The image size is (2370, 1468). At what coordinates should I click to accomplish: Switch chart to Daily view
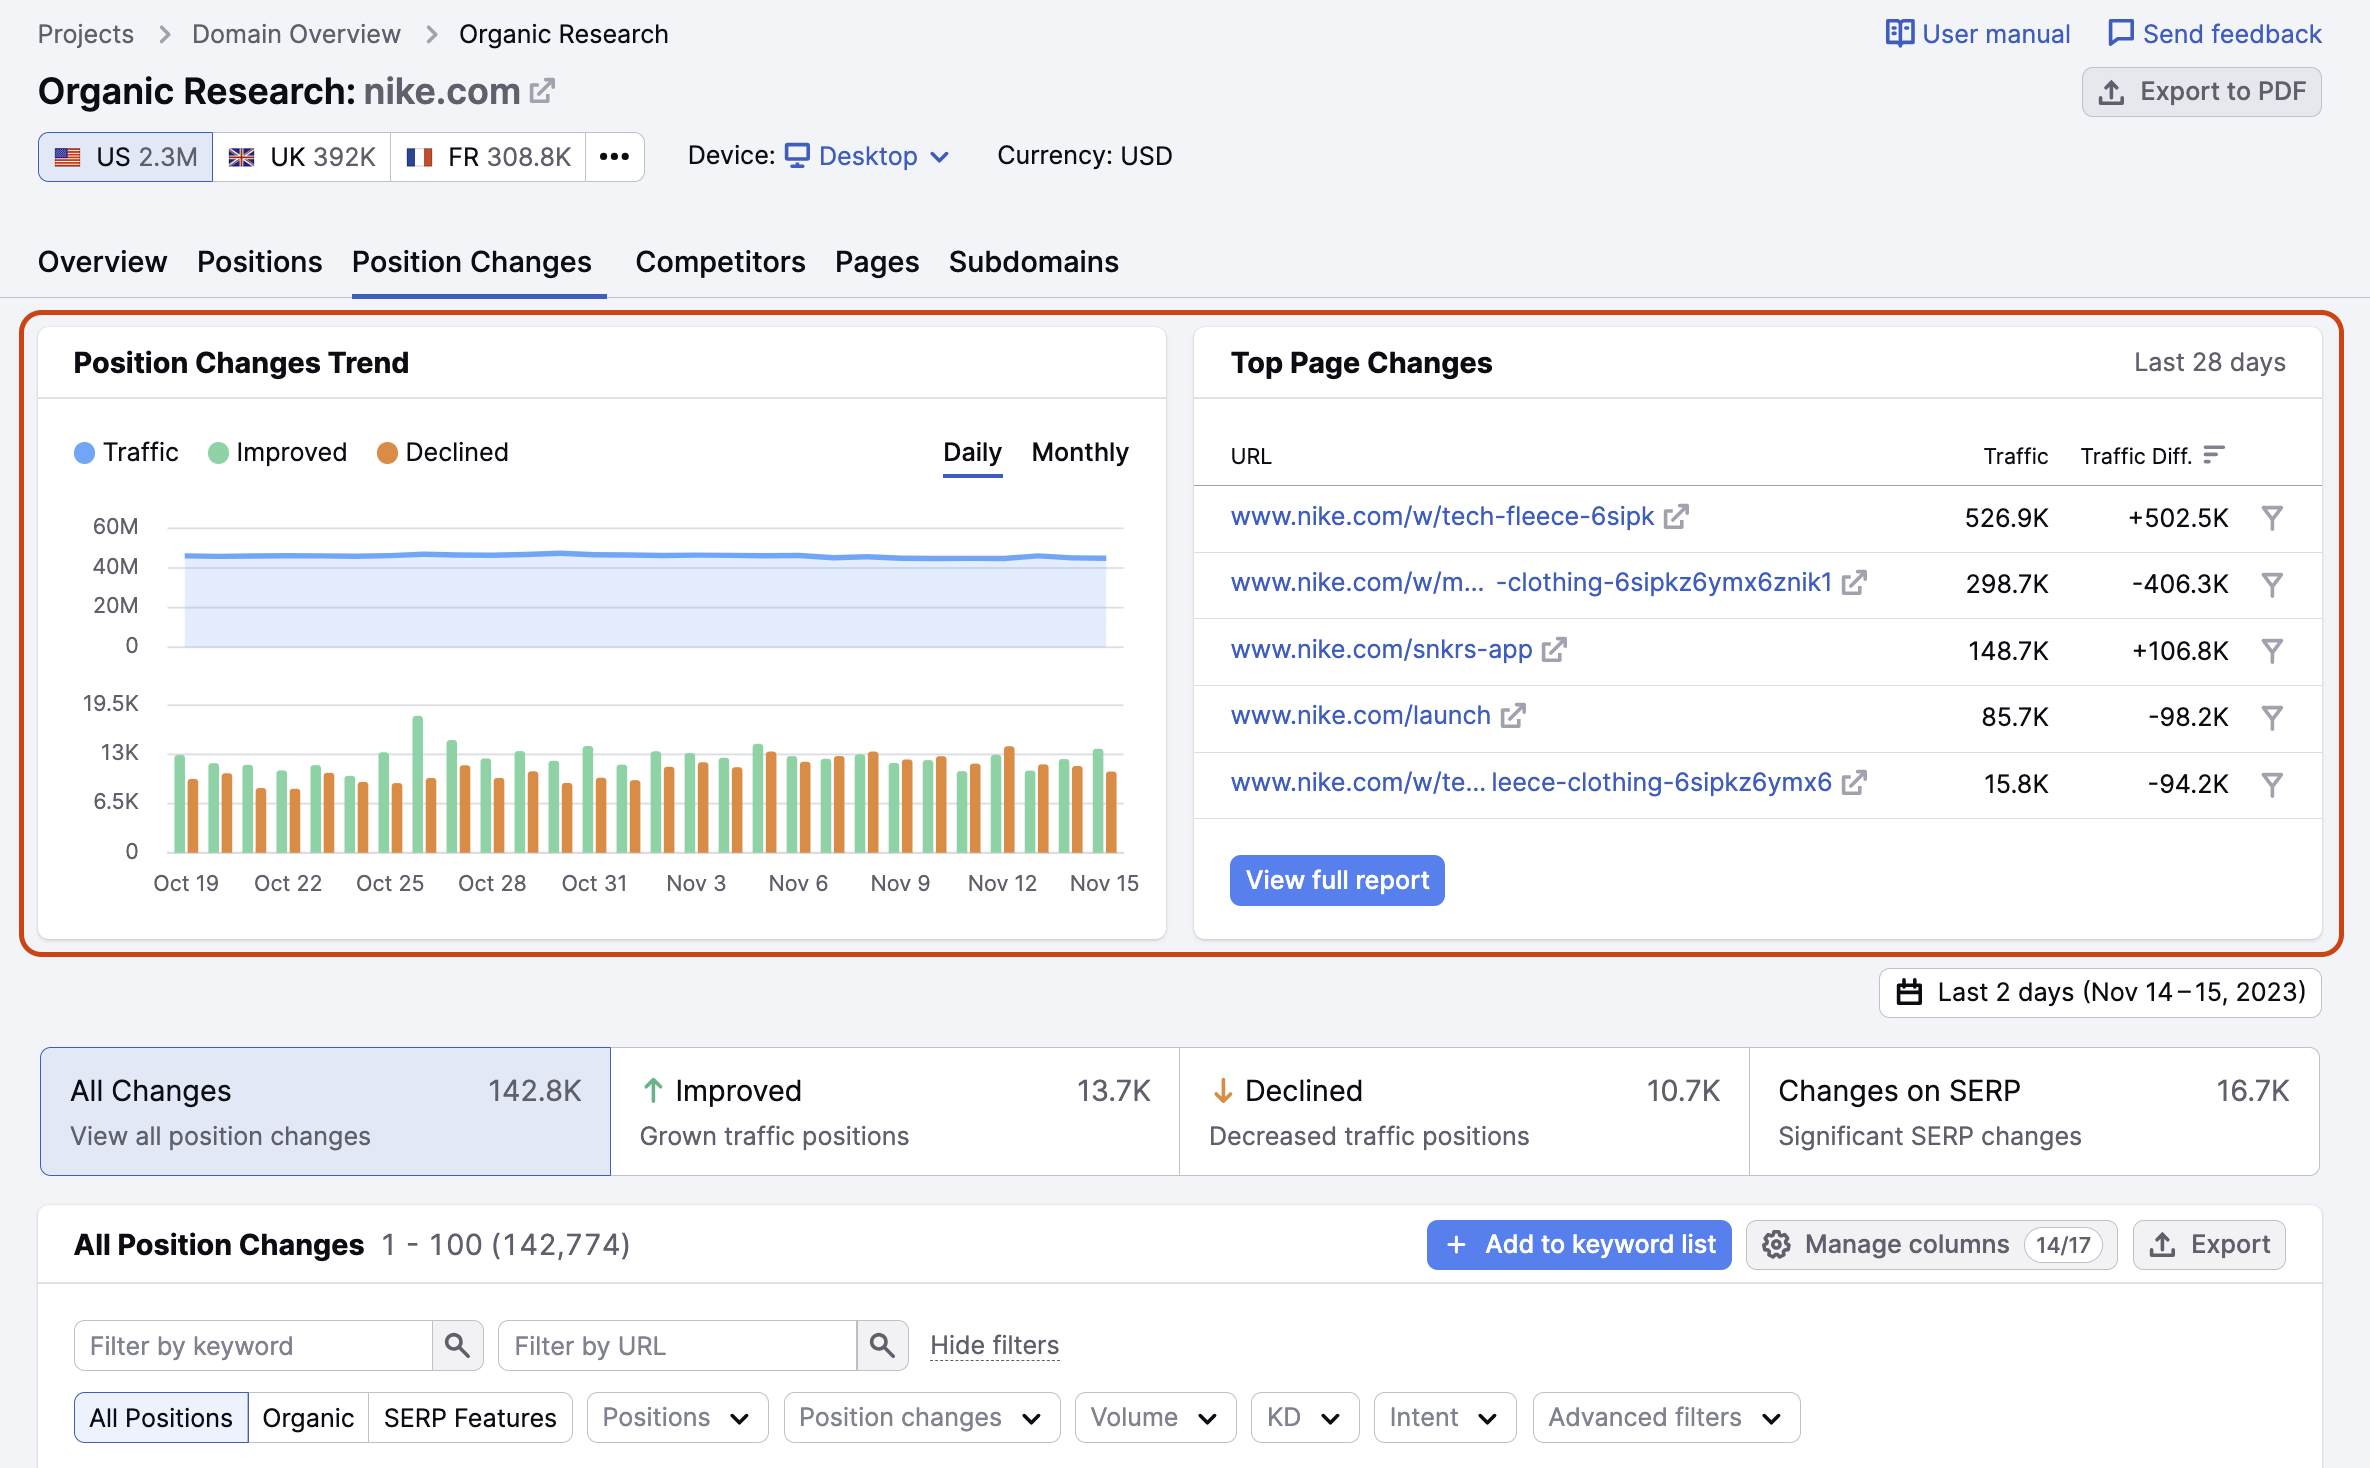pyautogui.click(x=972, y=452)
